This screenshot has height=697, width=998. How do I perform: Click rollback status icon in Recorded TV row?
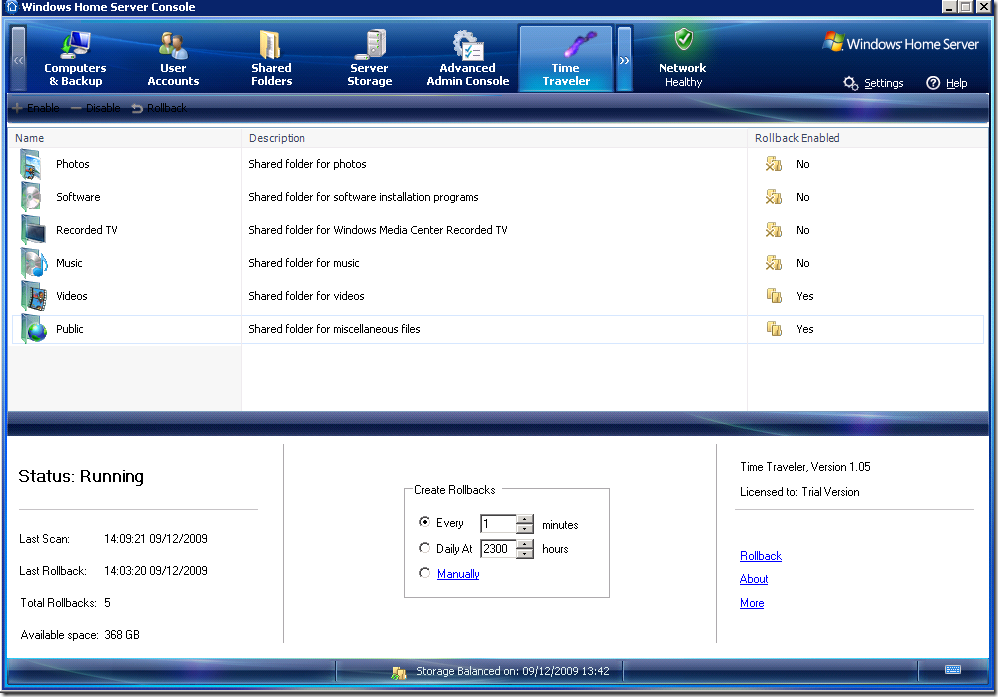coord(774,230)
